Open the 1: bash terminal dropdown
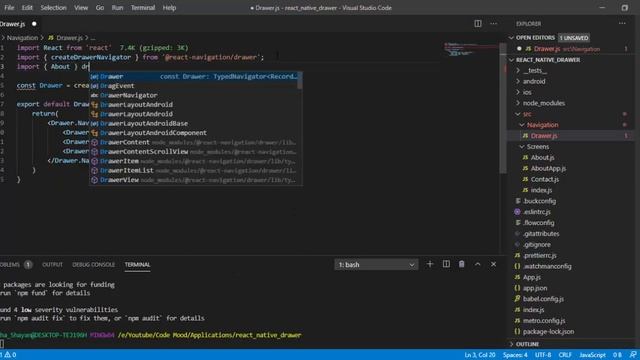The height and width of the screenshot is (360, 640). 376,264
